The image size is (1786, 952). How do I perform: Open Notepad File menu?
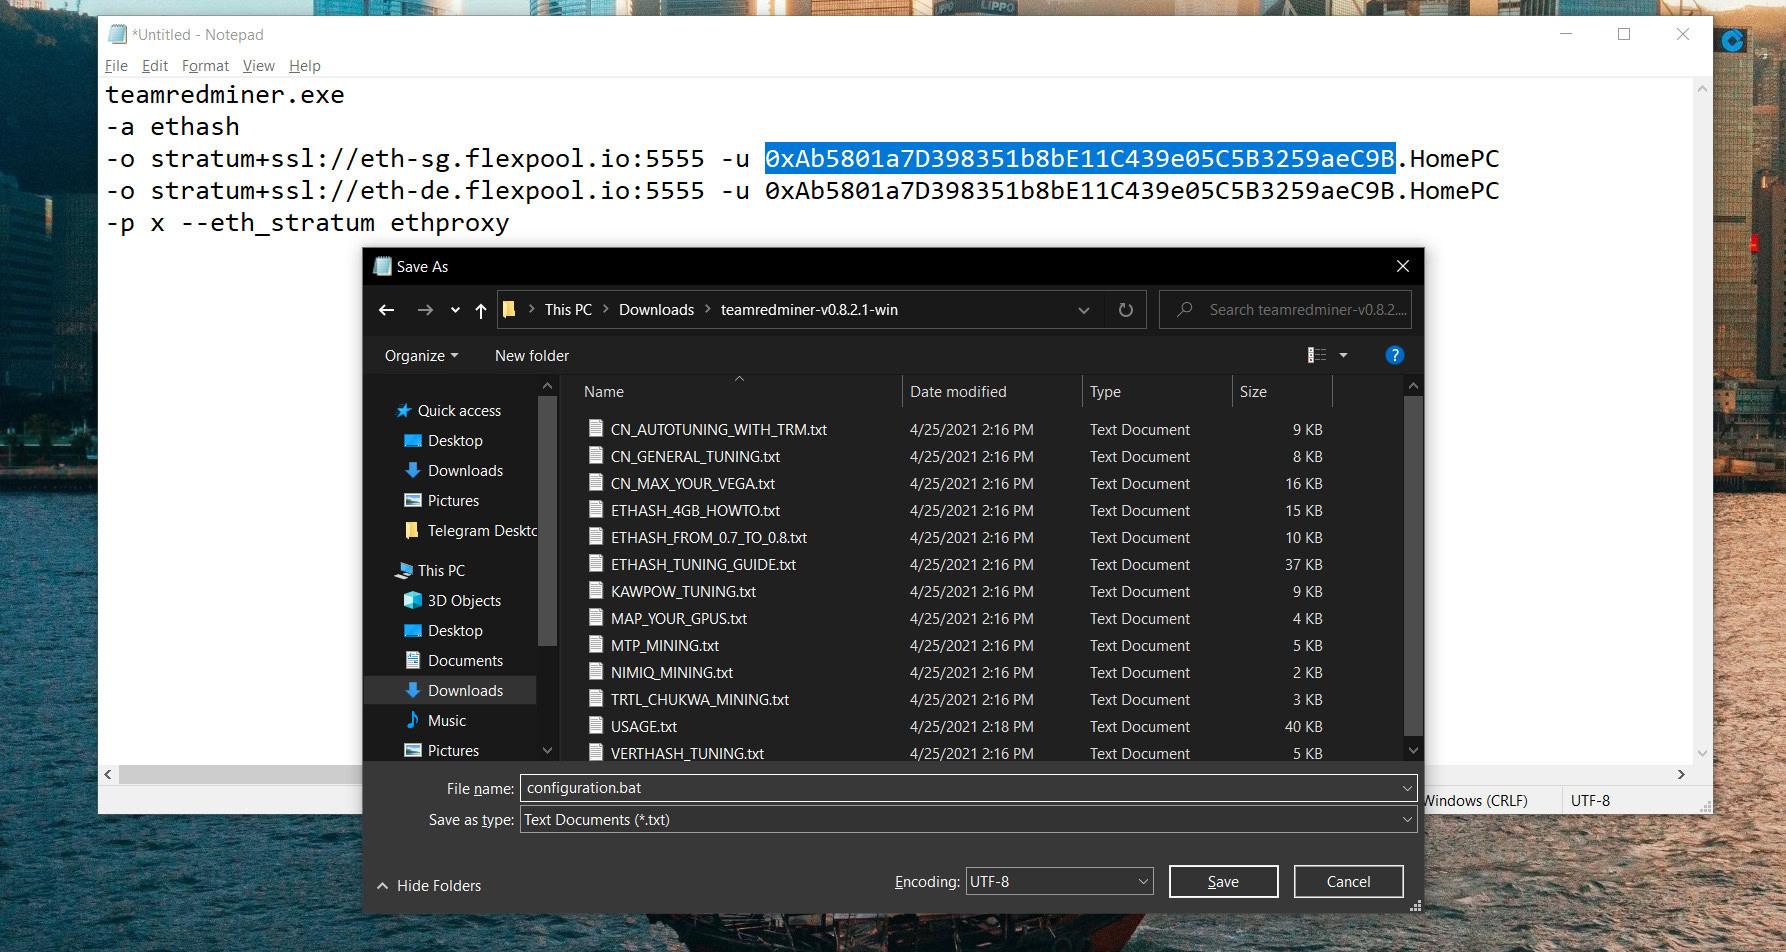pyautogui.click(x=116, y=66)
